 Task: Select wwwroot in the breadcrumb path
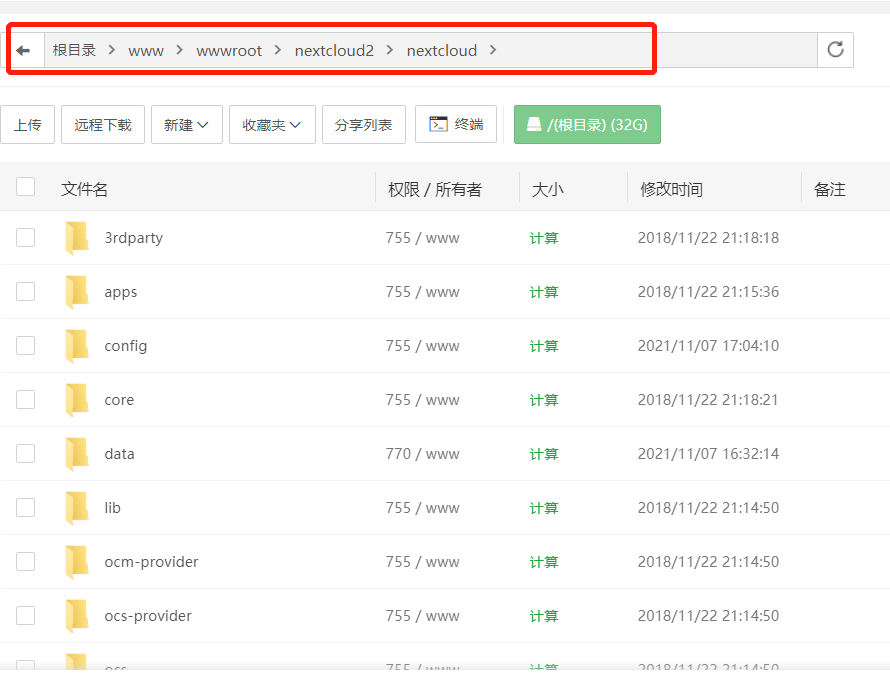229,49
